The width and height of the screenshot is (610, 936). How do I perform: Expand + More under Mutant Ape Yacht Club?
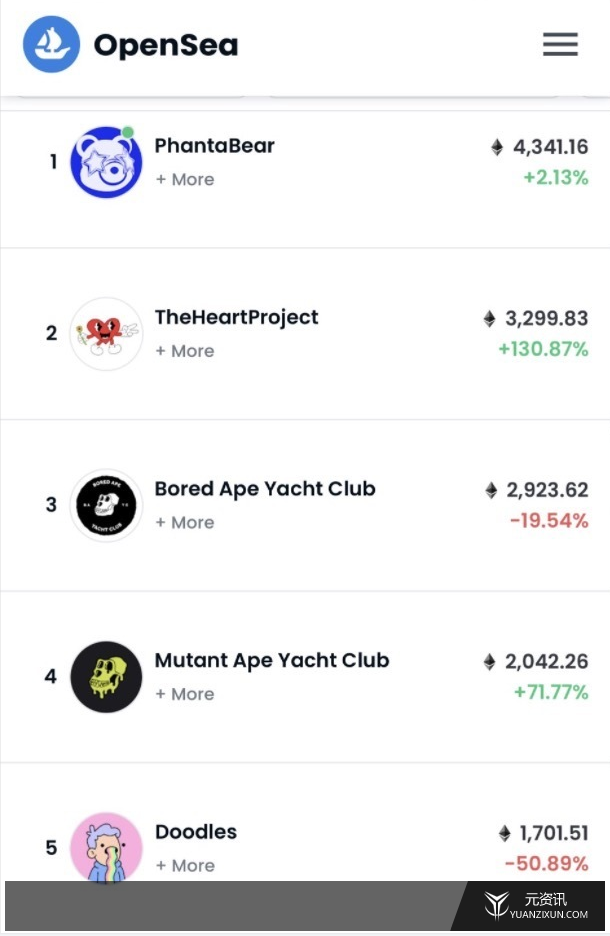pyautogui.click(x=184, y=694)
